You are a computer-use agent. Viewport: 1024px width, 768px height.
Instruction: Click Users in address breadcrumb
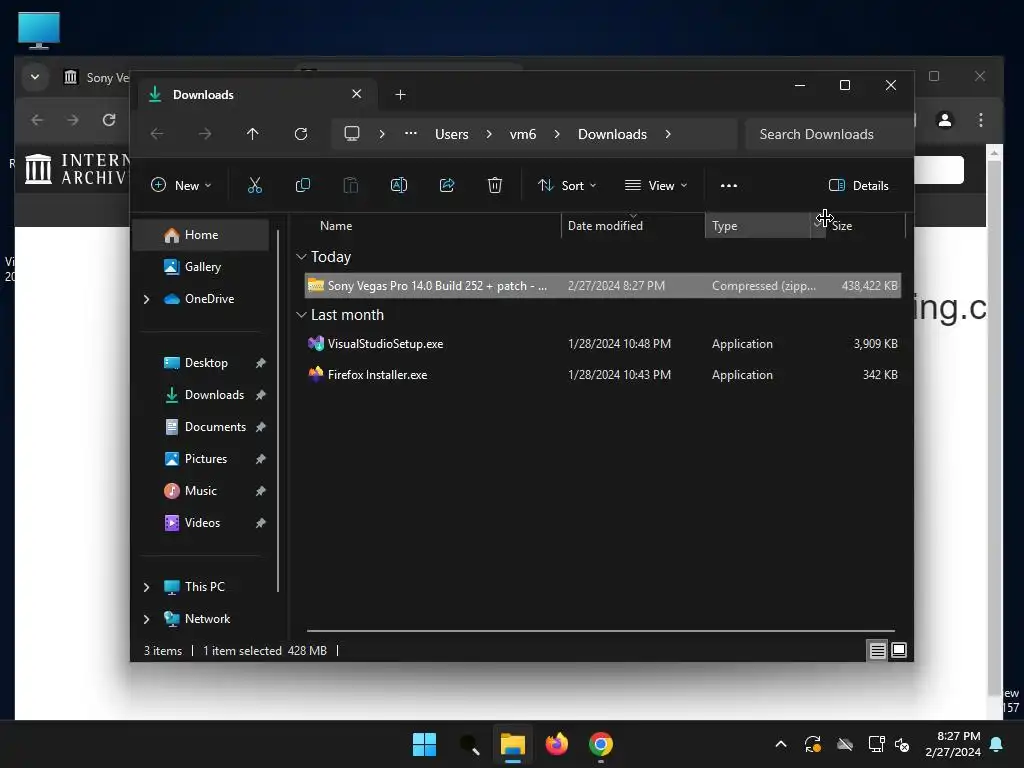coord(452,134)
